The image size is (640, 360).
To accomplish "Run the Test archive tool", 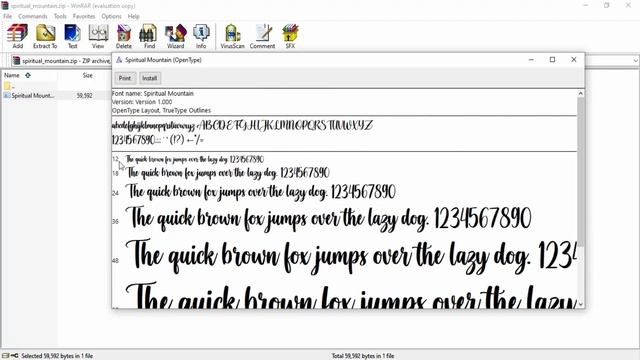I will (x=72, y=36).
